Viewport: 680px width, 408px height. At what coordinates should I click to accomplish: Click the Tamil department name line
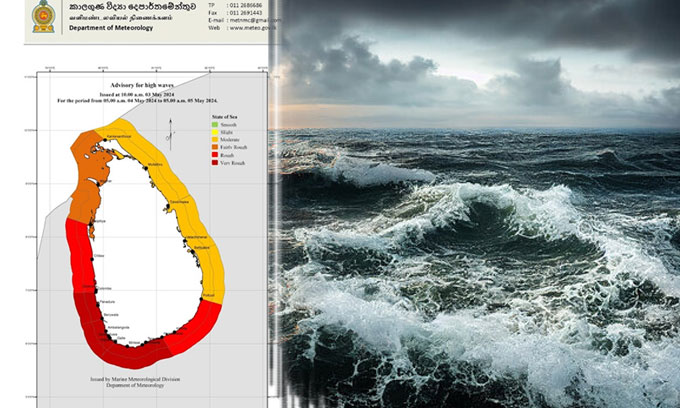pos(121,18)
